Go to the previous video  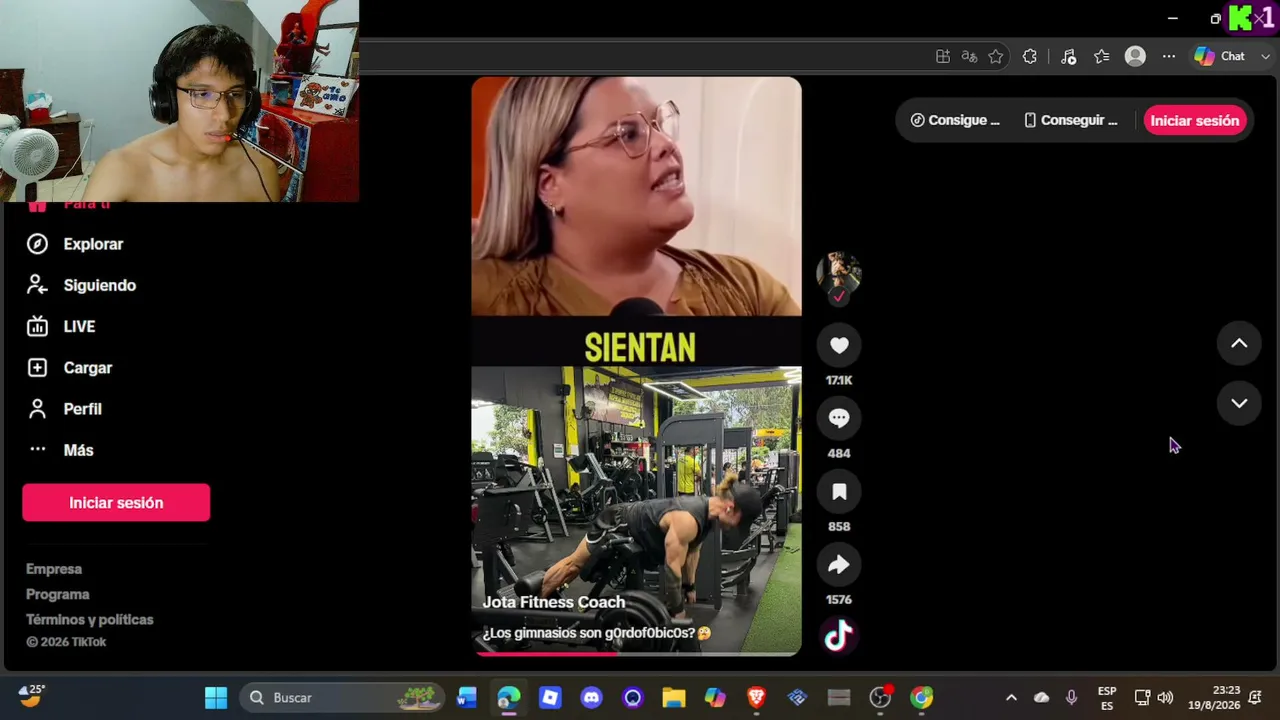1239,343
